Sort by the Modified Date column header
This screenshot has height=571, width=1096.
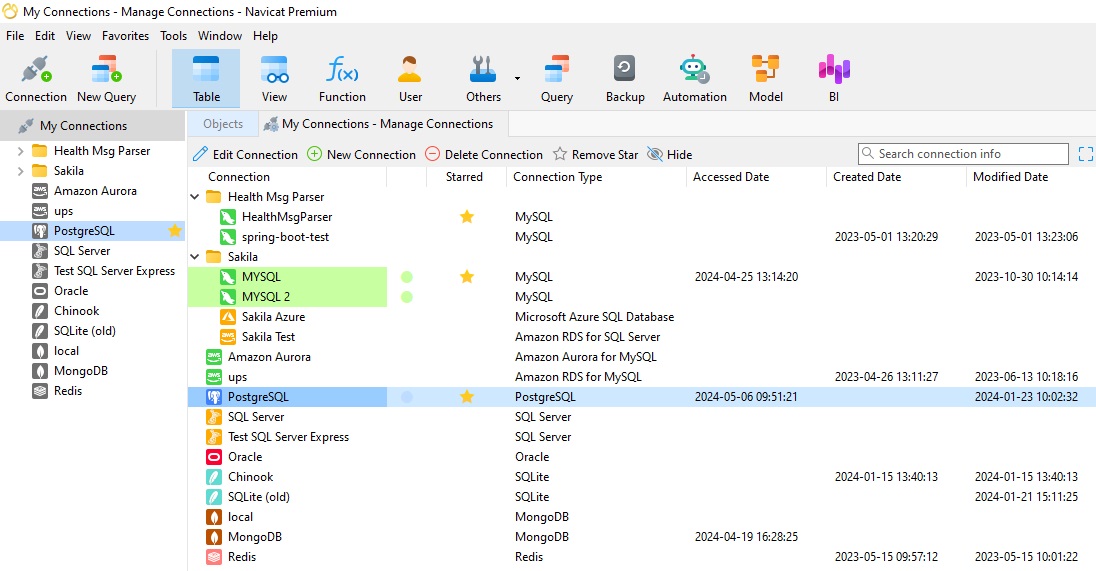click(1031, 177)
